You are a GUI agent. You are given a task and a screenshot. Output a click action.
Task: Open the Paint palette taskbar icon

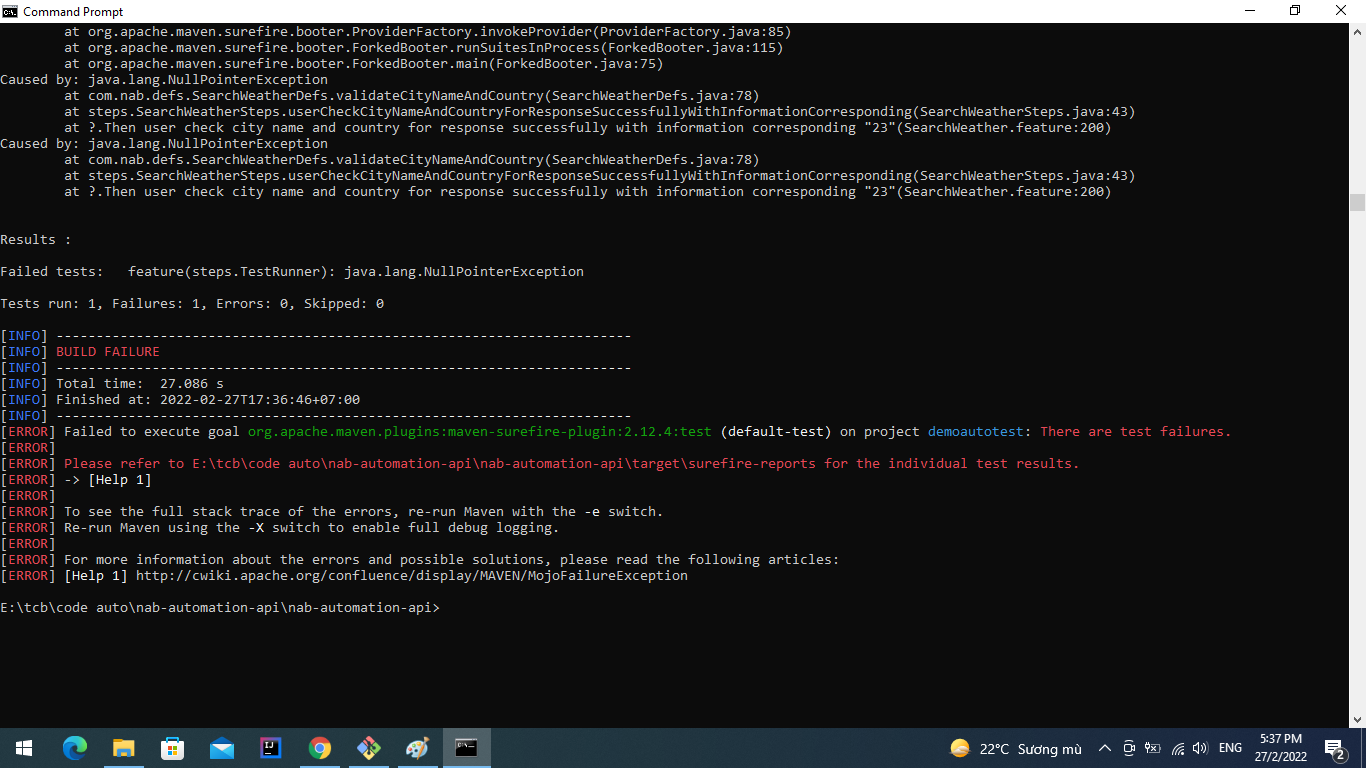(x=417, y=748)
